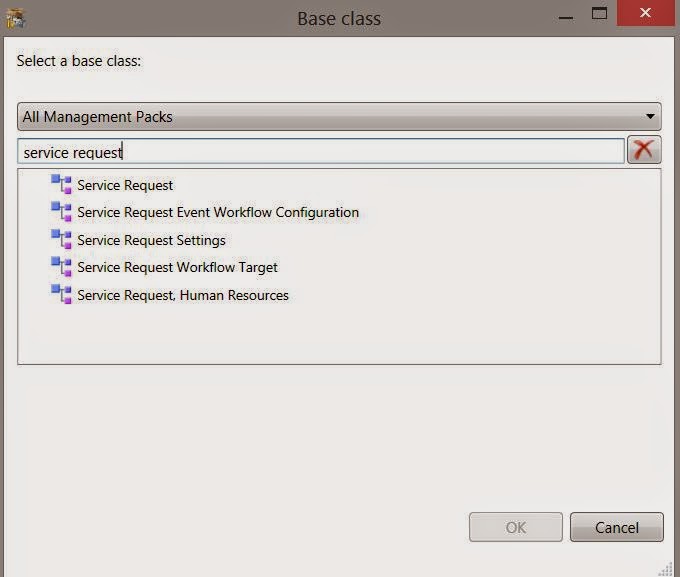Pick Service Request Workflow Target

177,268
